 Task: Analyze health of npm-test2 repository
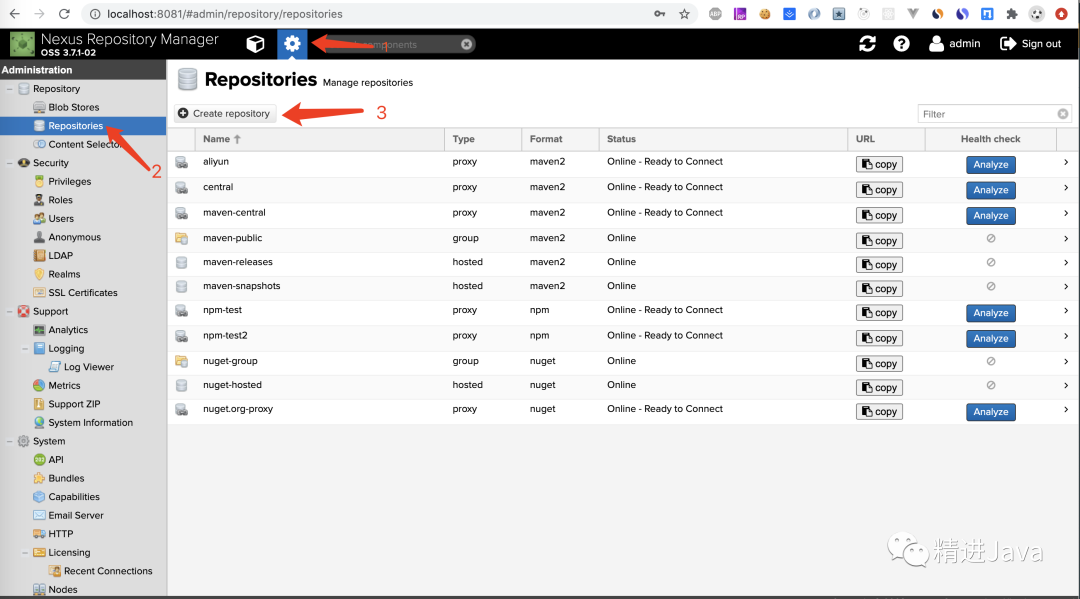[x=990, y=339]
